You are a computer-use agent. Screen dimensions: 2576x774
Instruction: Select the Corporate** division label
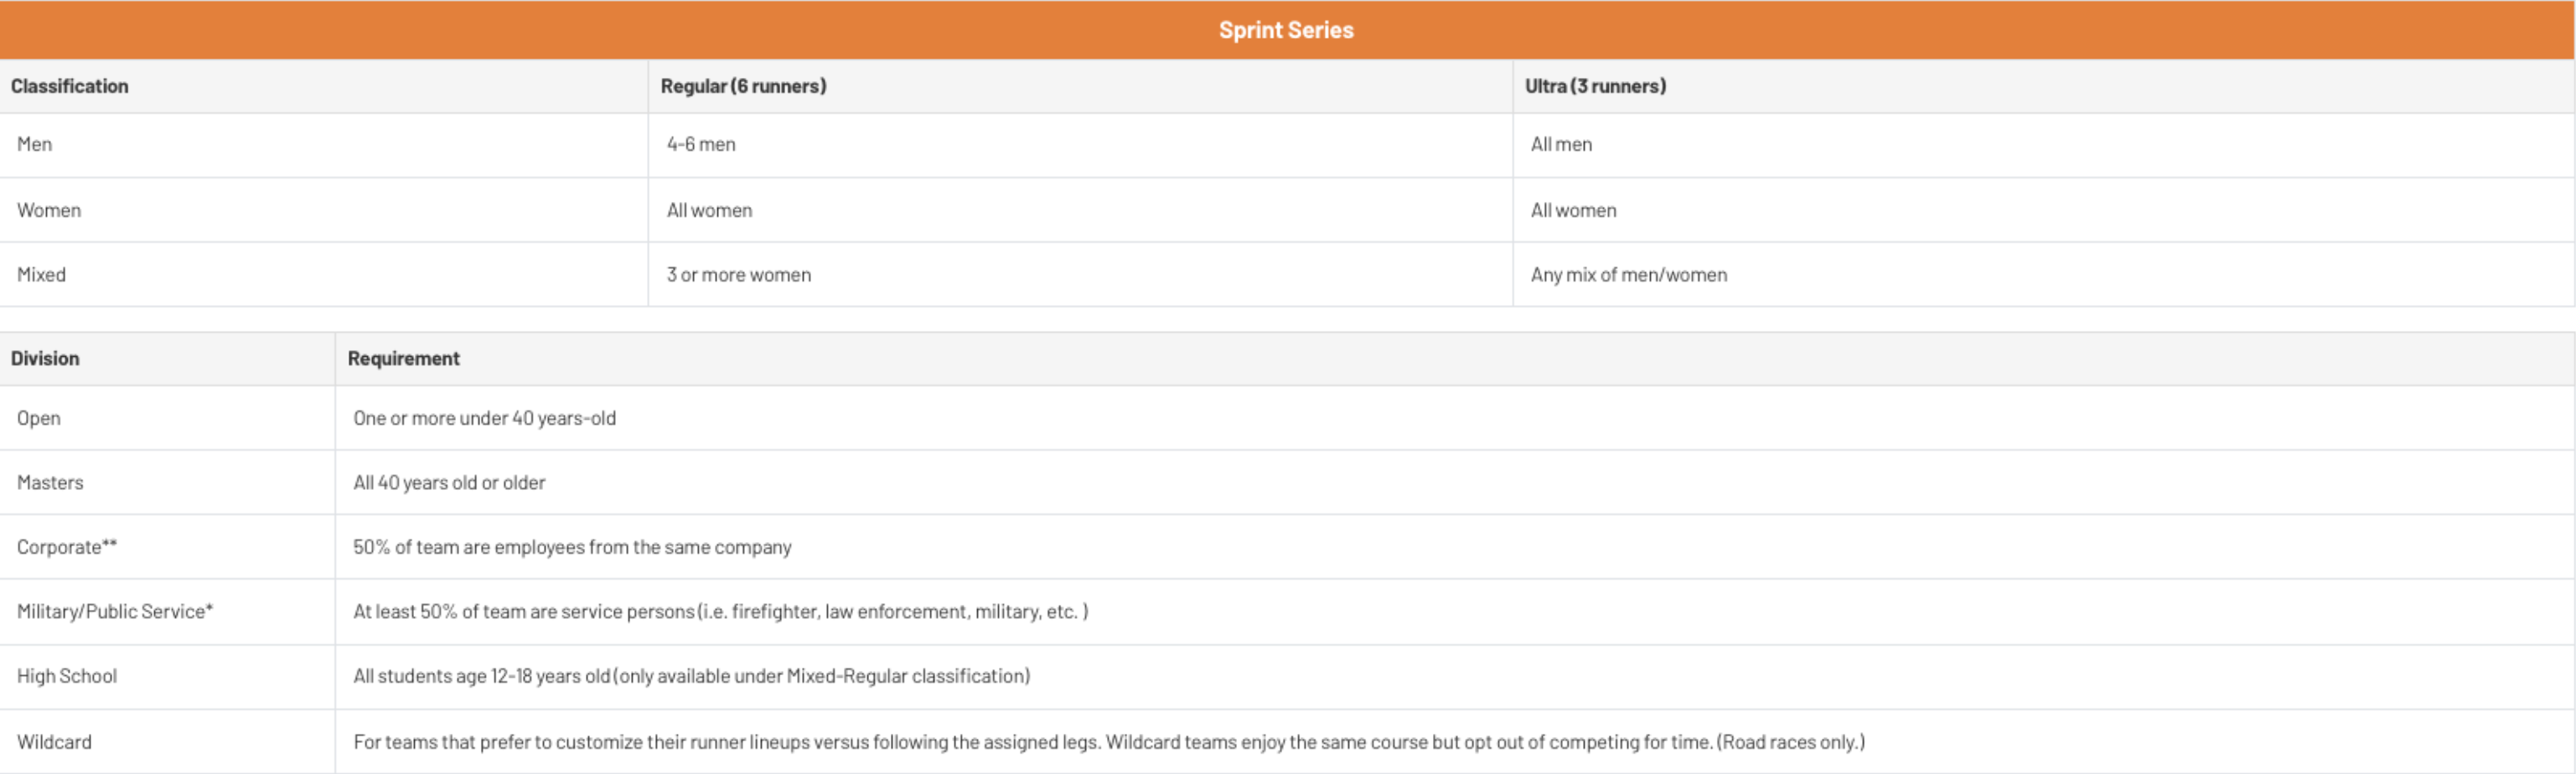tap(67, 547)
